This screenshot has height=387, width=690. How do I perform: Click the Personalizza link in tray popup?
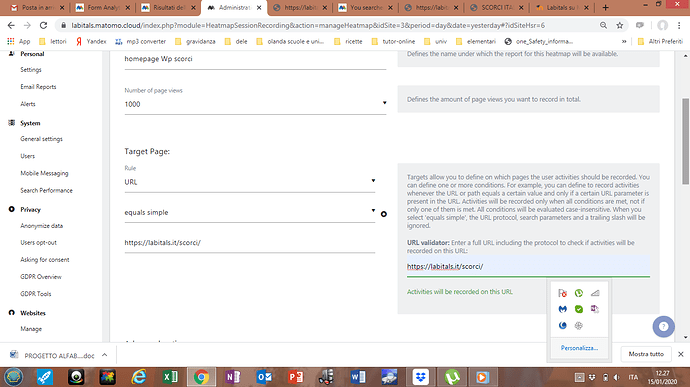point(579,348)
